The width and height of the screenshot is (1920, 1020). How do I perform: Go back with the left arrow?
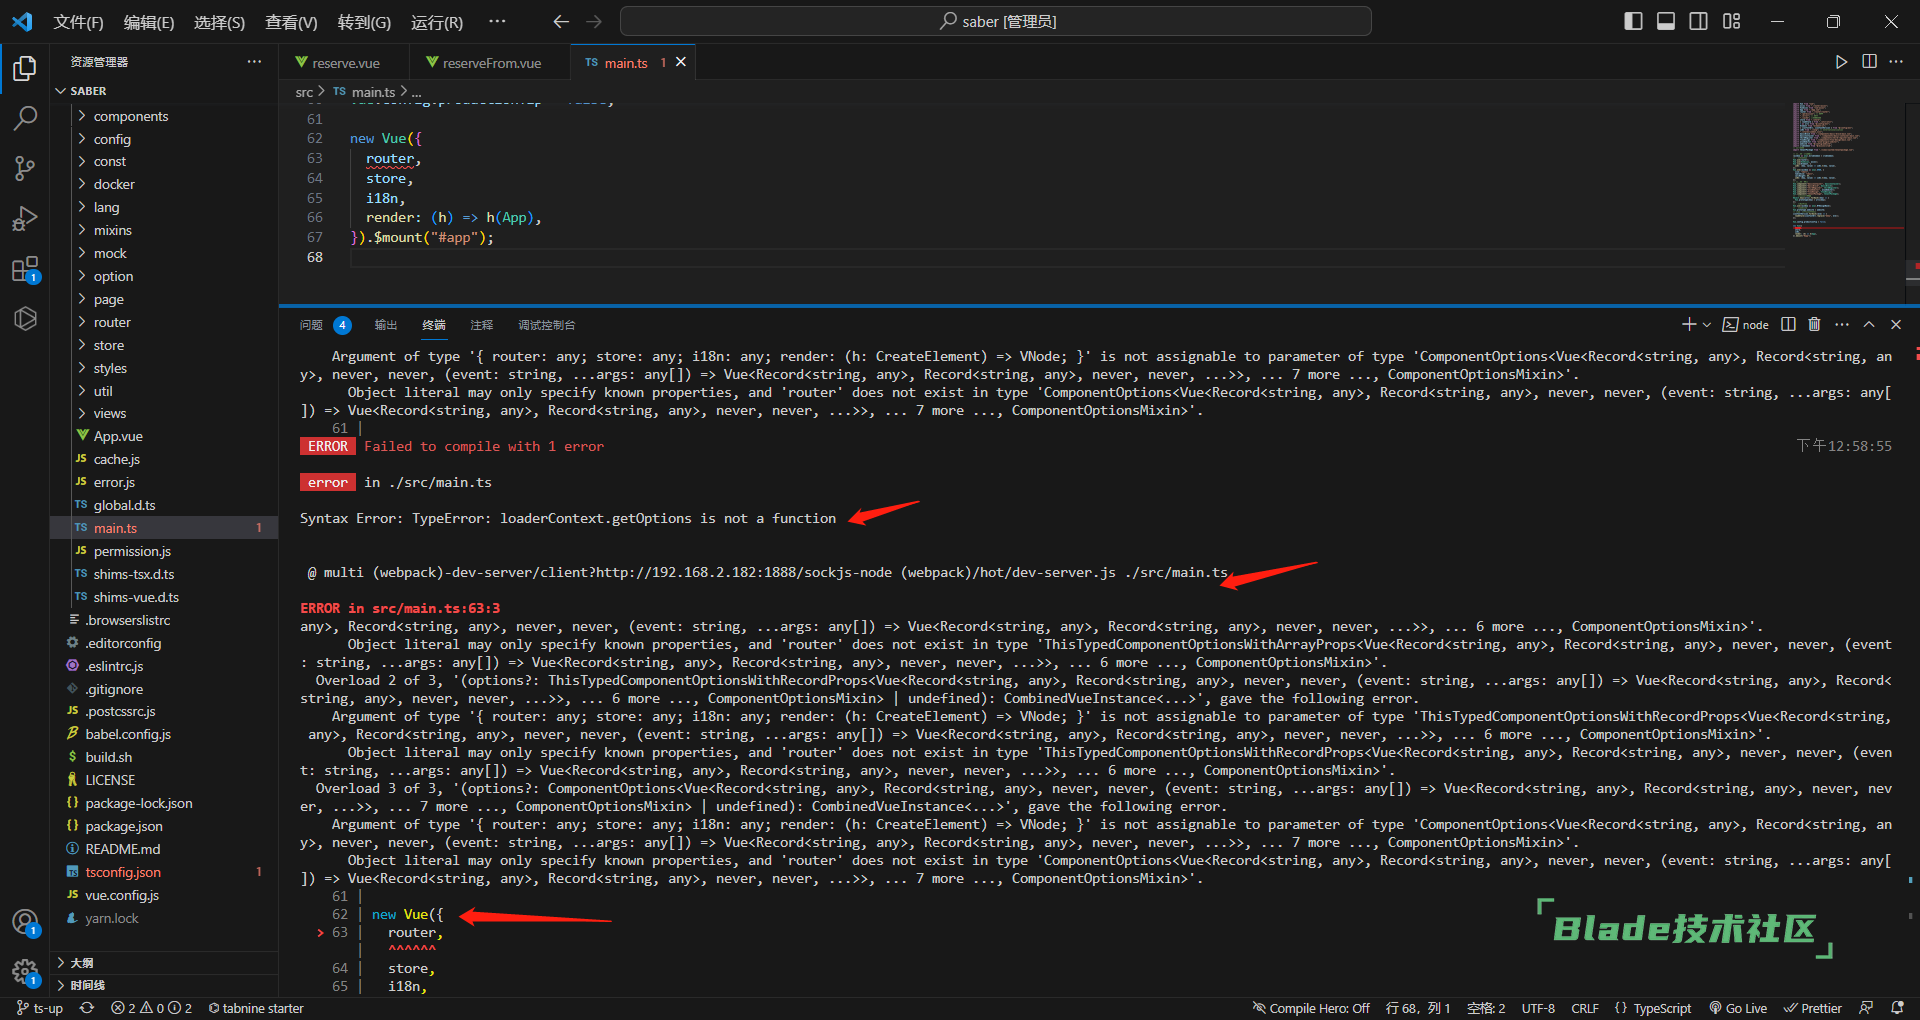pyautogui.click(x=561, y=21)
